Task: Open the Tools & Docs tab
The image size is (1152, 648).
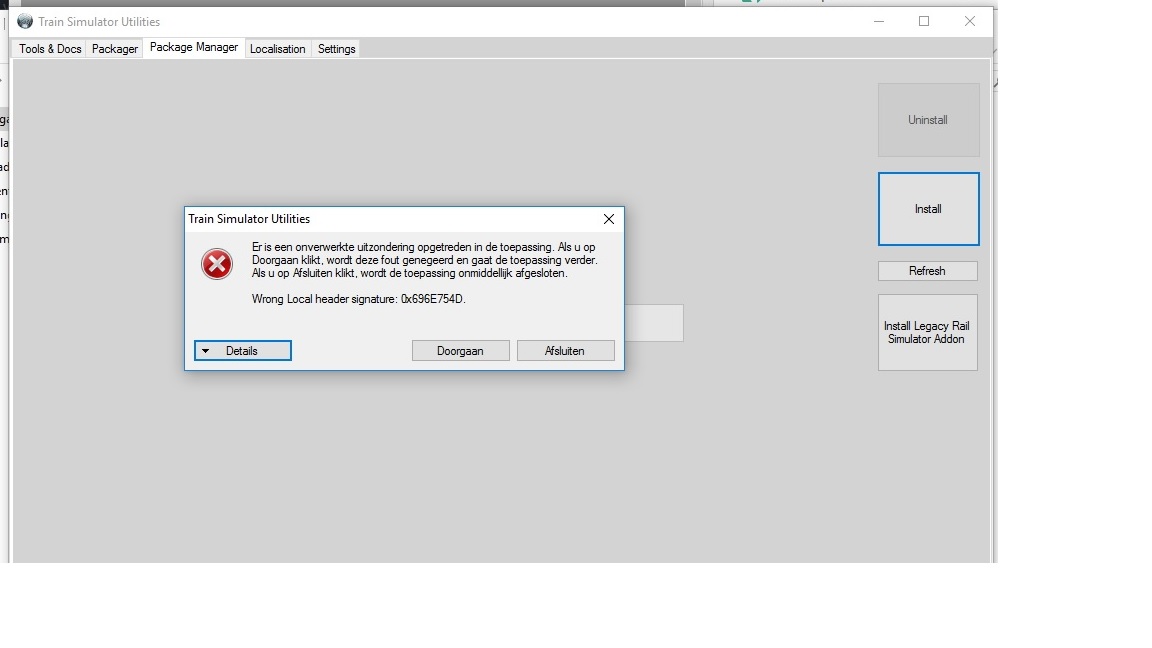Action: pyautogui.click(x=50, y=48)
